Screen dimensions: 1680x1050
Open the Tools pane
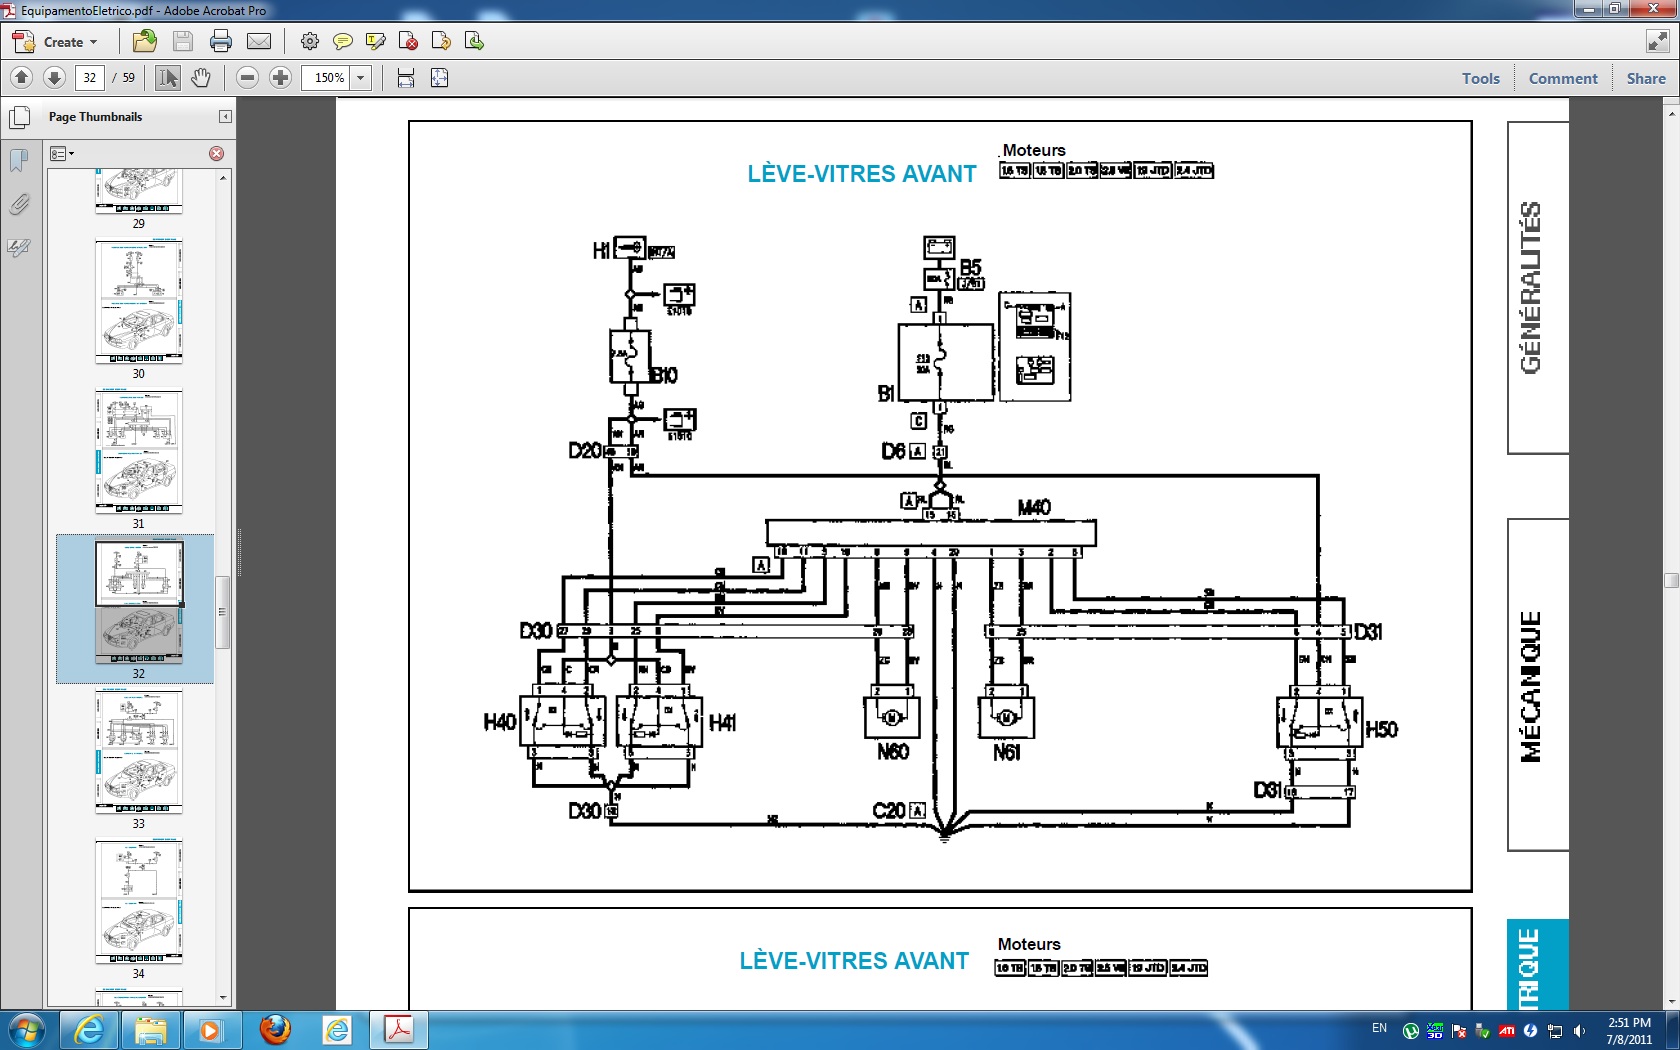coord(1480,79)
